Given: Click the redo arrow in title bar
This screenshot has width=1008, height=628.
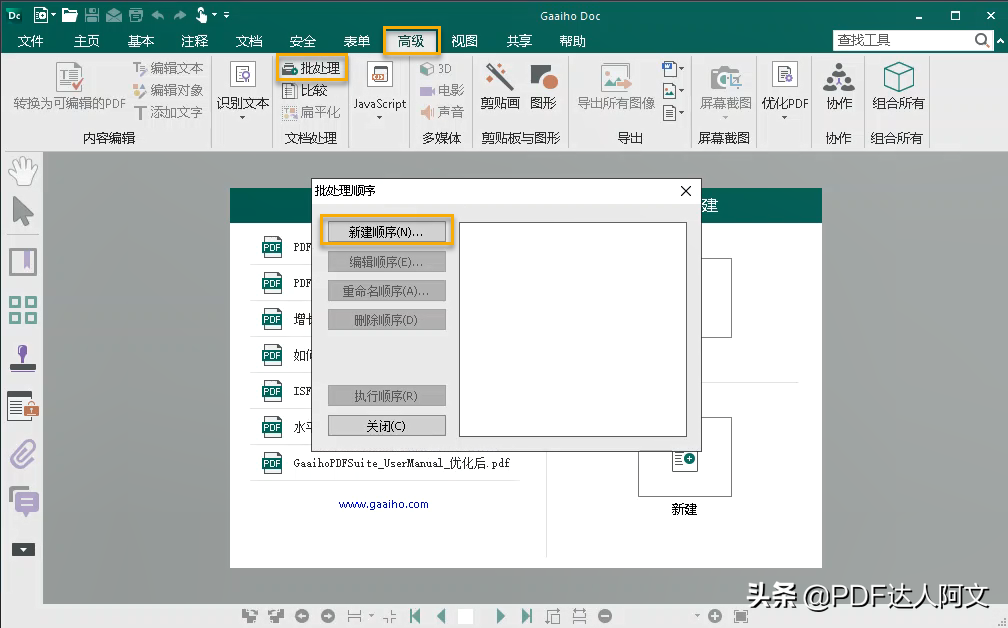Looking at the screenshot, I should point(179,15).
